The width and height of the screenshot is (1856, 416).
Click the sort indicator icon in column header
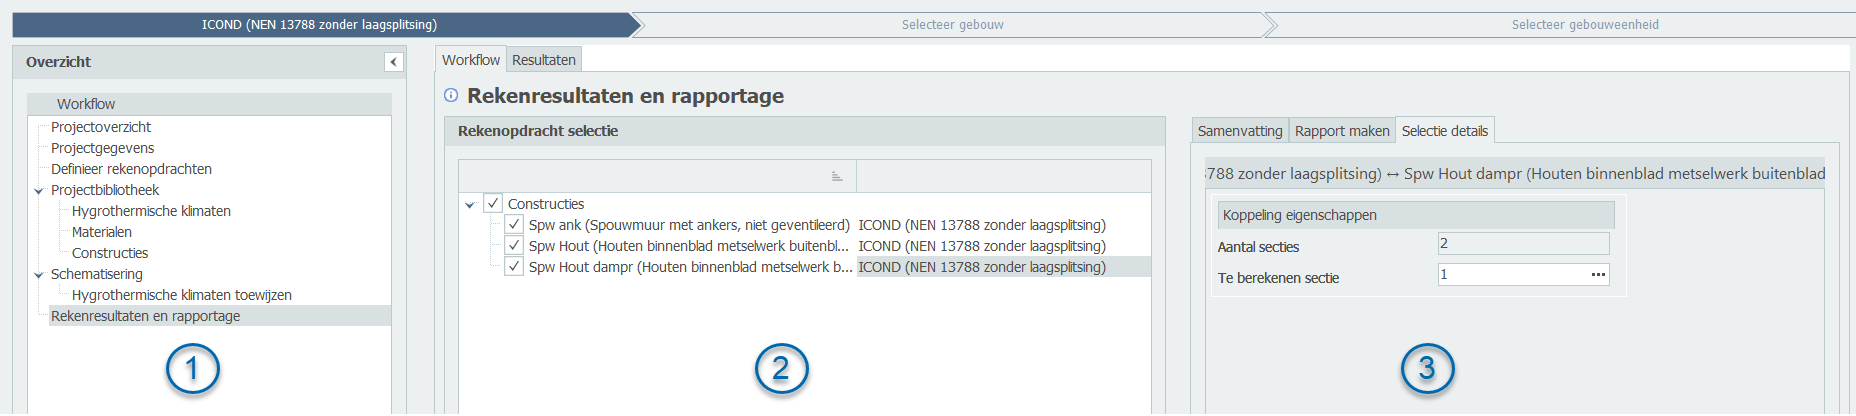coord(837,176)
